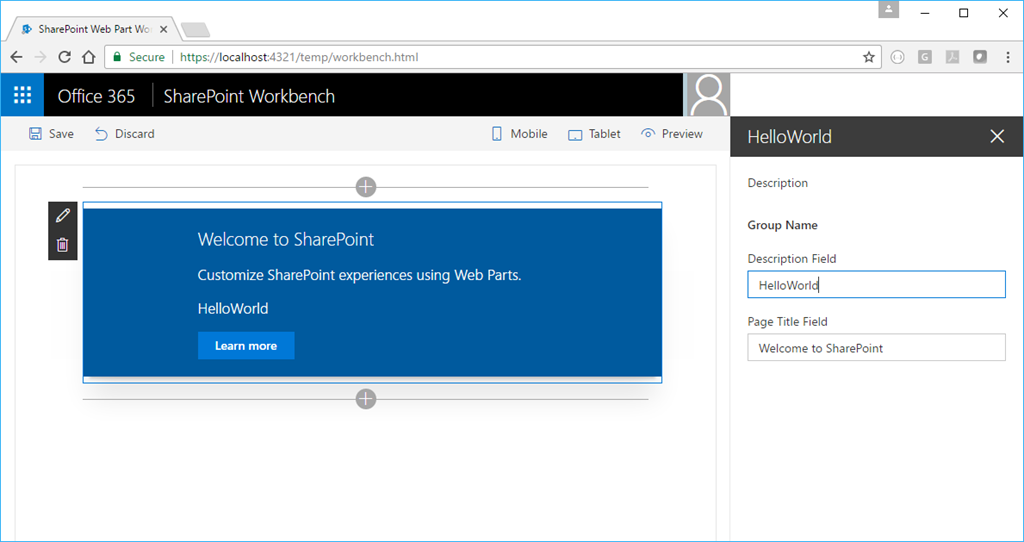Open the Office 365 app launcher waffle
1024x542 pixels.
pos(22,95)
